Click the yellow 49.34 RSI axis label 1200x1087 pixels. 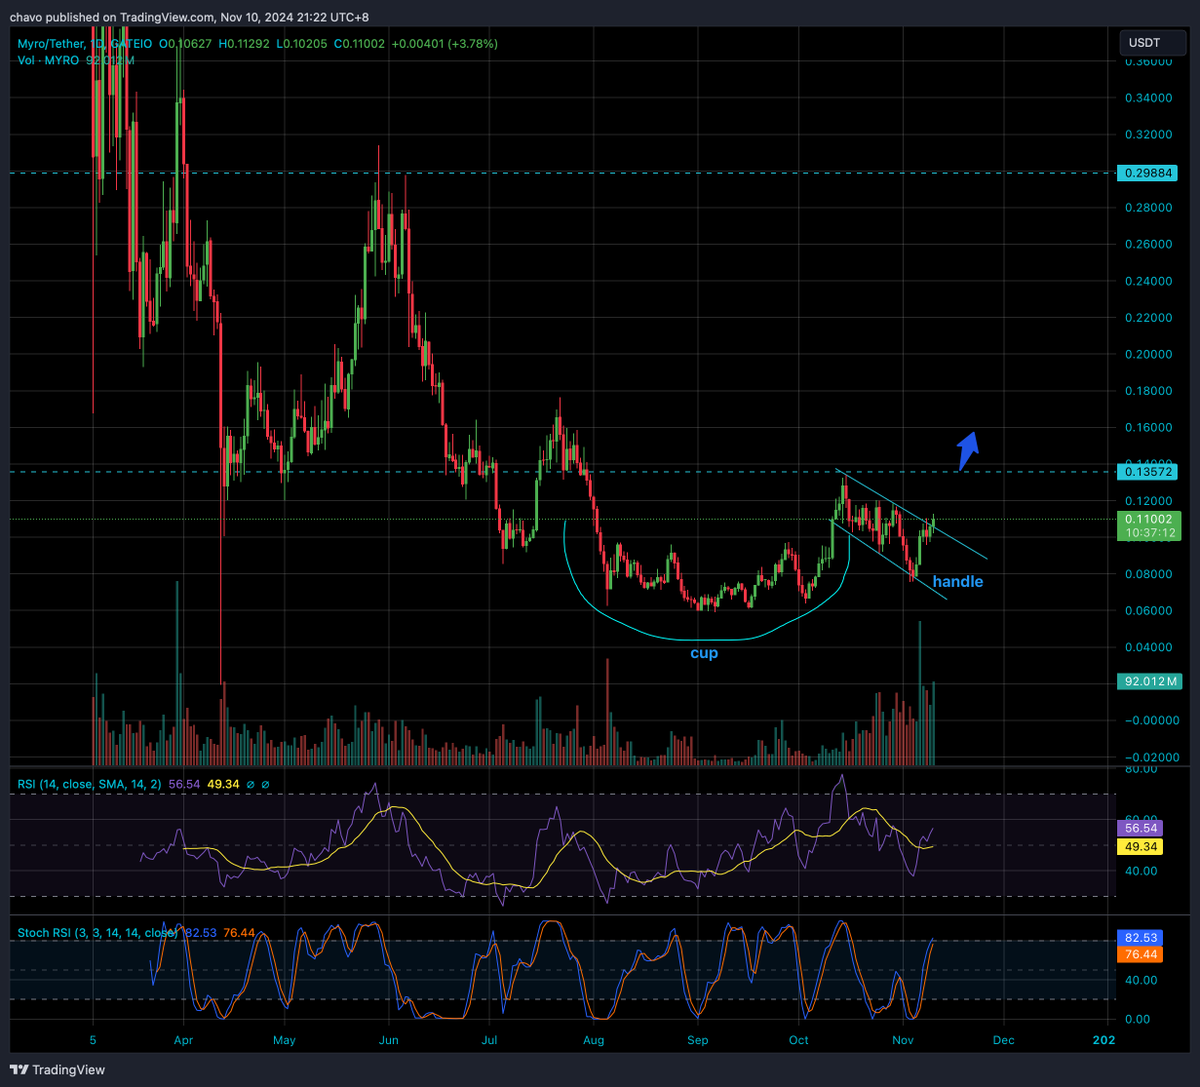[x=1140, y=847]
